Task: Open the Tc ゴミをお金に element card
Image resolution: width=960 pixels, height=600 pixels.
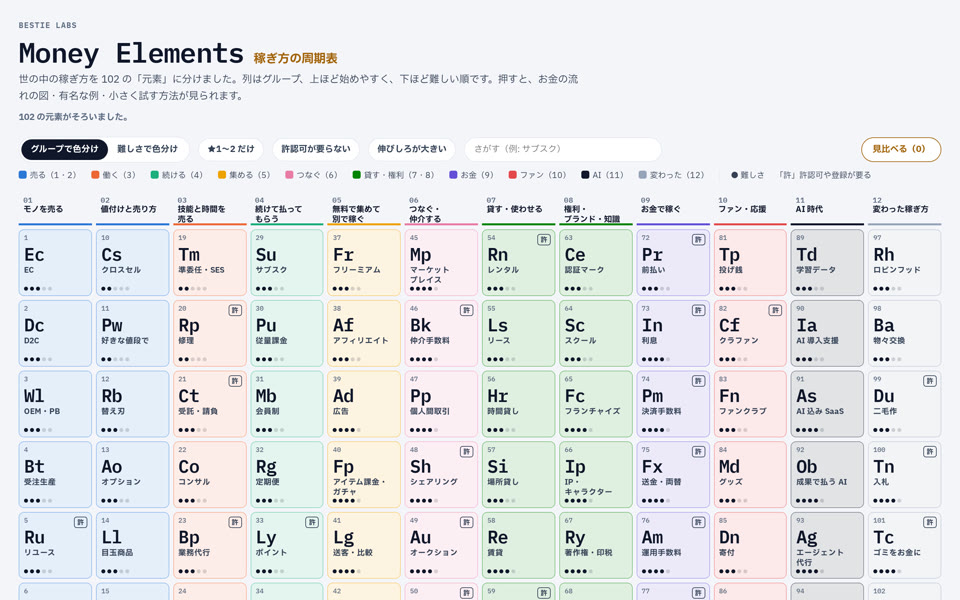Action: click(904, 546)
